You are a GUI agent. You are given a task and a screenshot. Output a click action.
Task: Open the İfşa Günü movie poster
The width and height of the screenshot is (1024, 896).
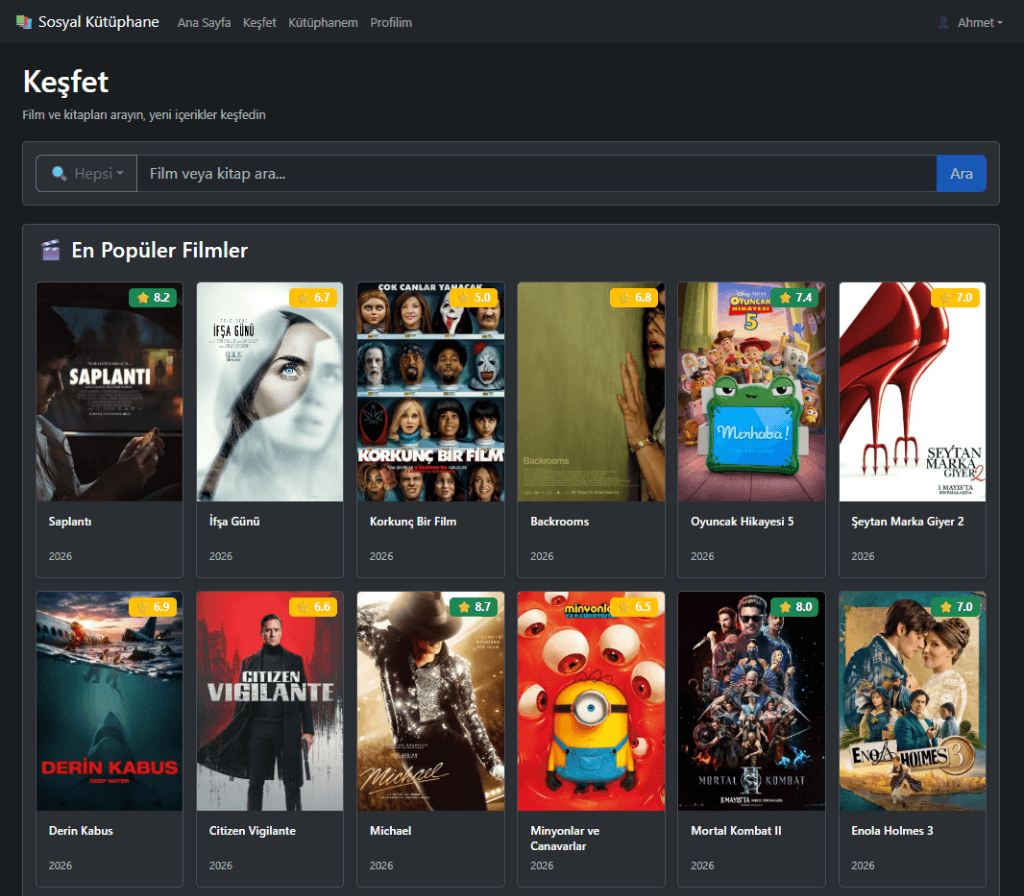[270, 392]
